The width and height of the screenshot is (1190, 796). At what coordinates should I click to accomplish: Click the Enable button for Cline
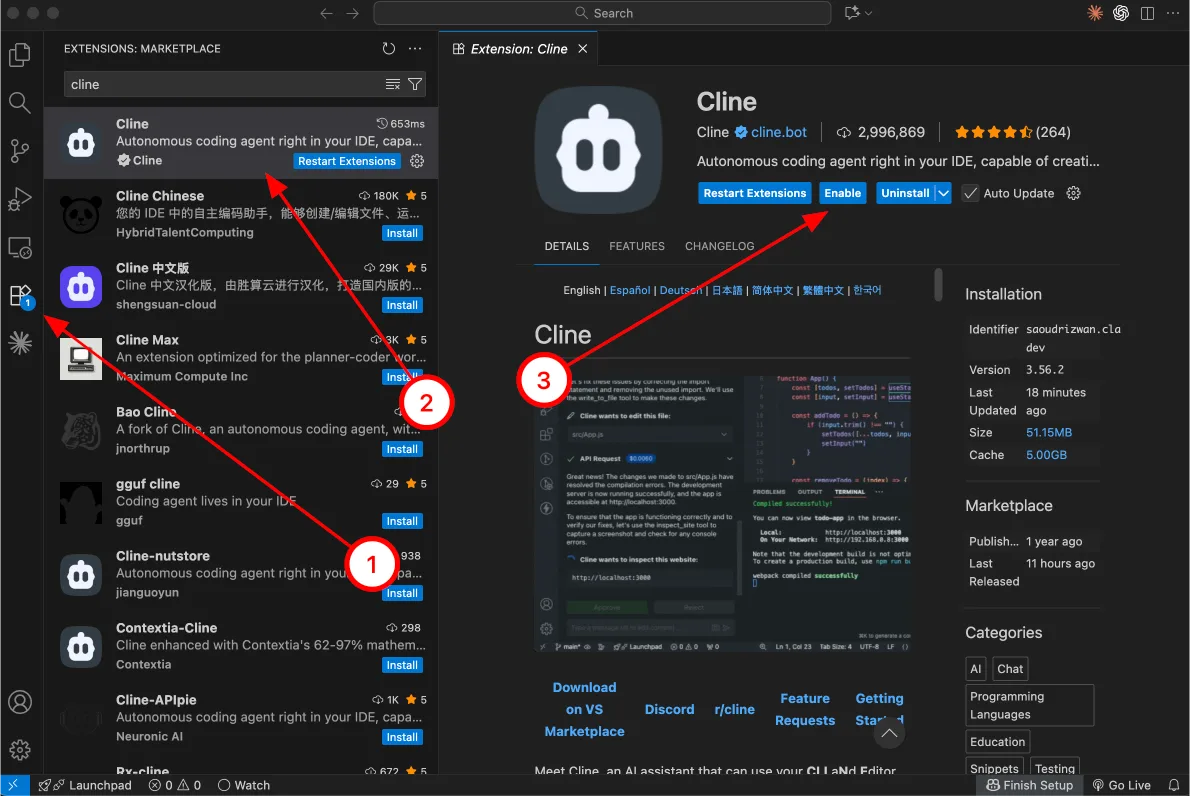(842, 193)
